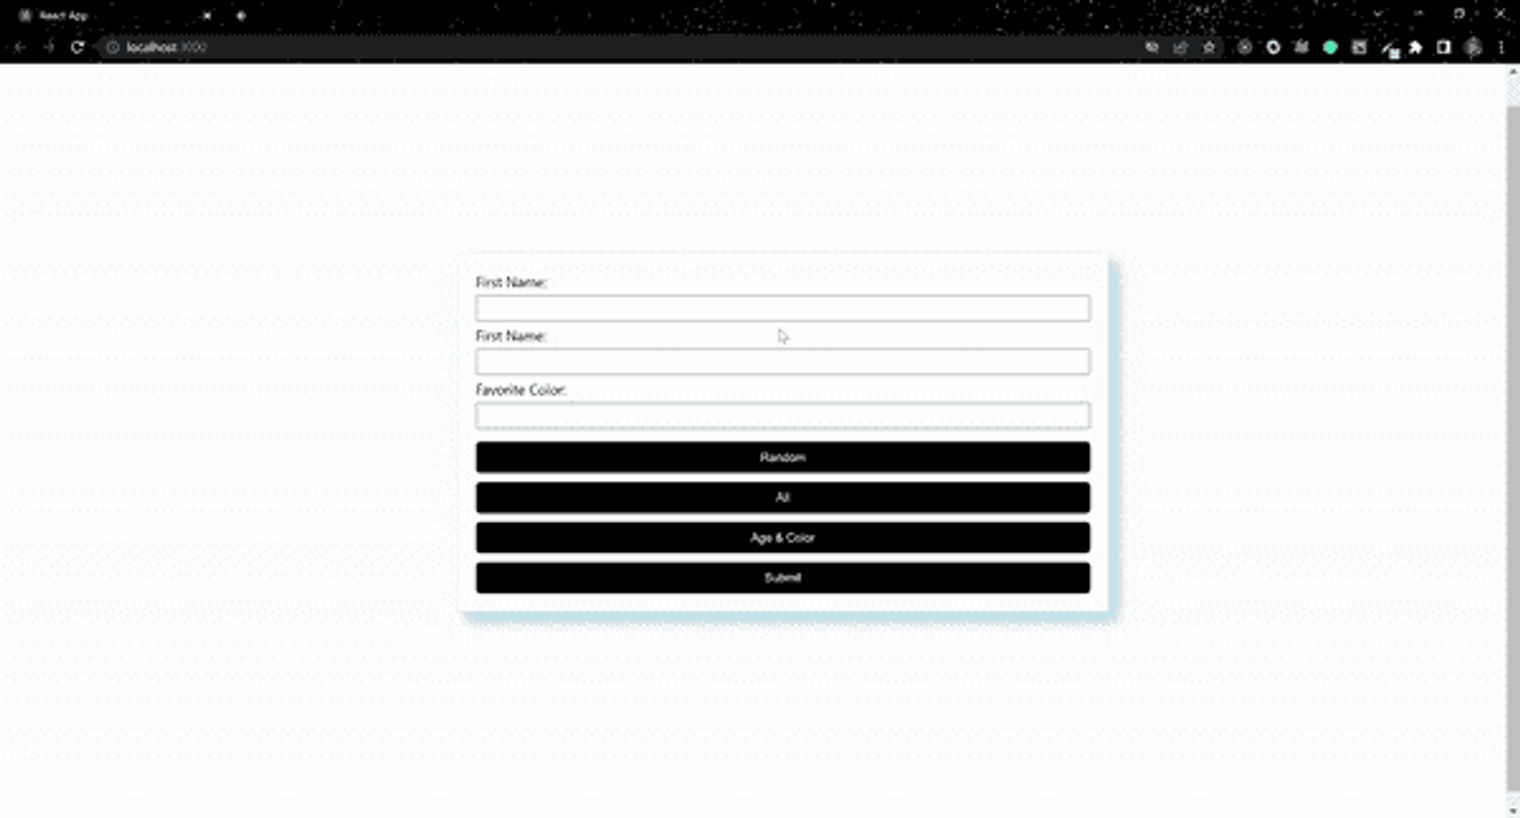The width and height of the screenshot is (1520, 818).
Task: Open the share page icon in address bar
Action: click(1180, 47)
